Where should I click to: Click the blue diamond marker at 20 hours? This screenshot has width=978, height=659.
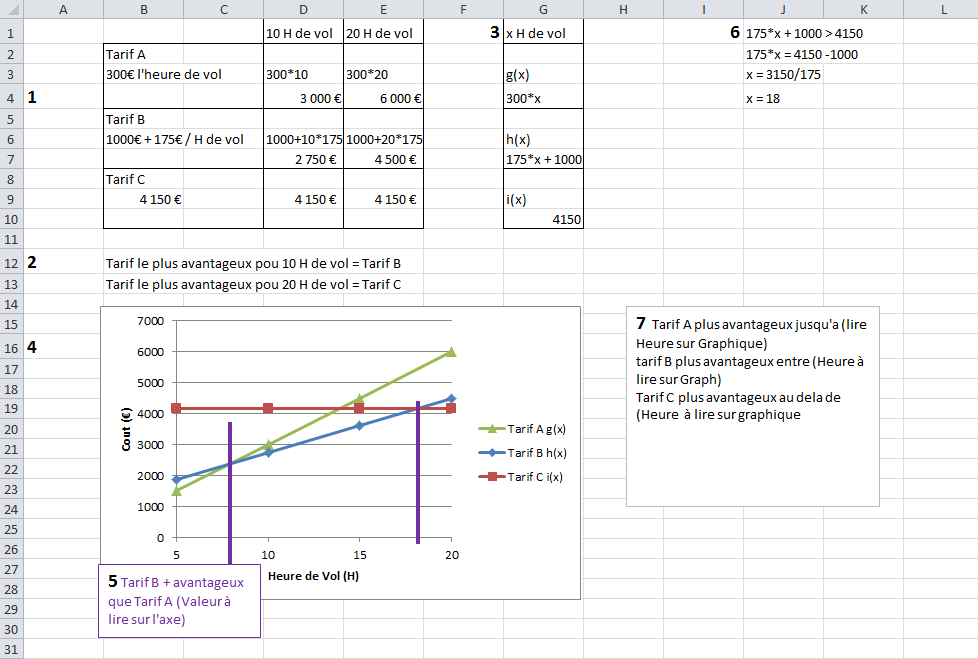[x=451, y=398]
